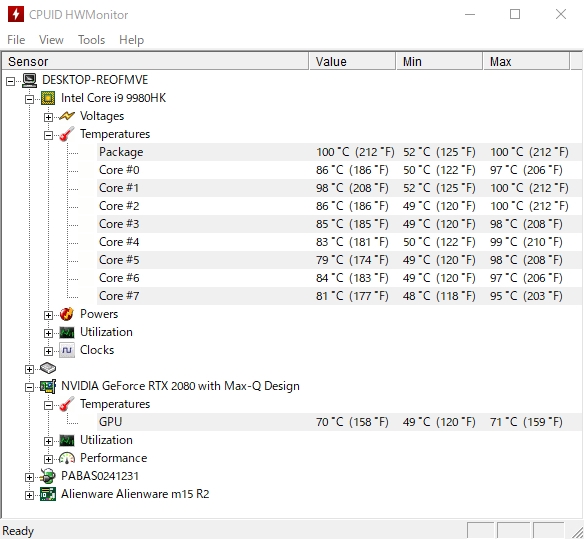Click the hard drive icon in tree

(x=48, y=368)
